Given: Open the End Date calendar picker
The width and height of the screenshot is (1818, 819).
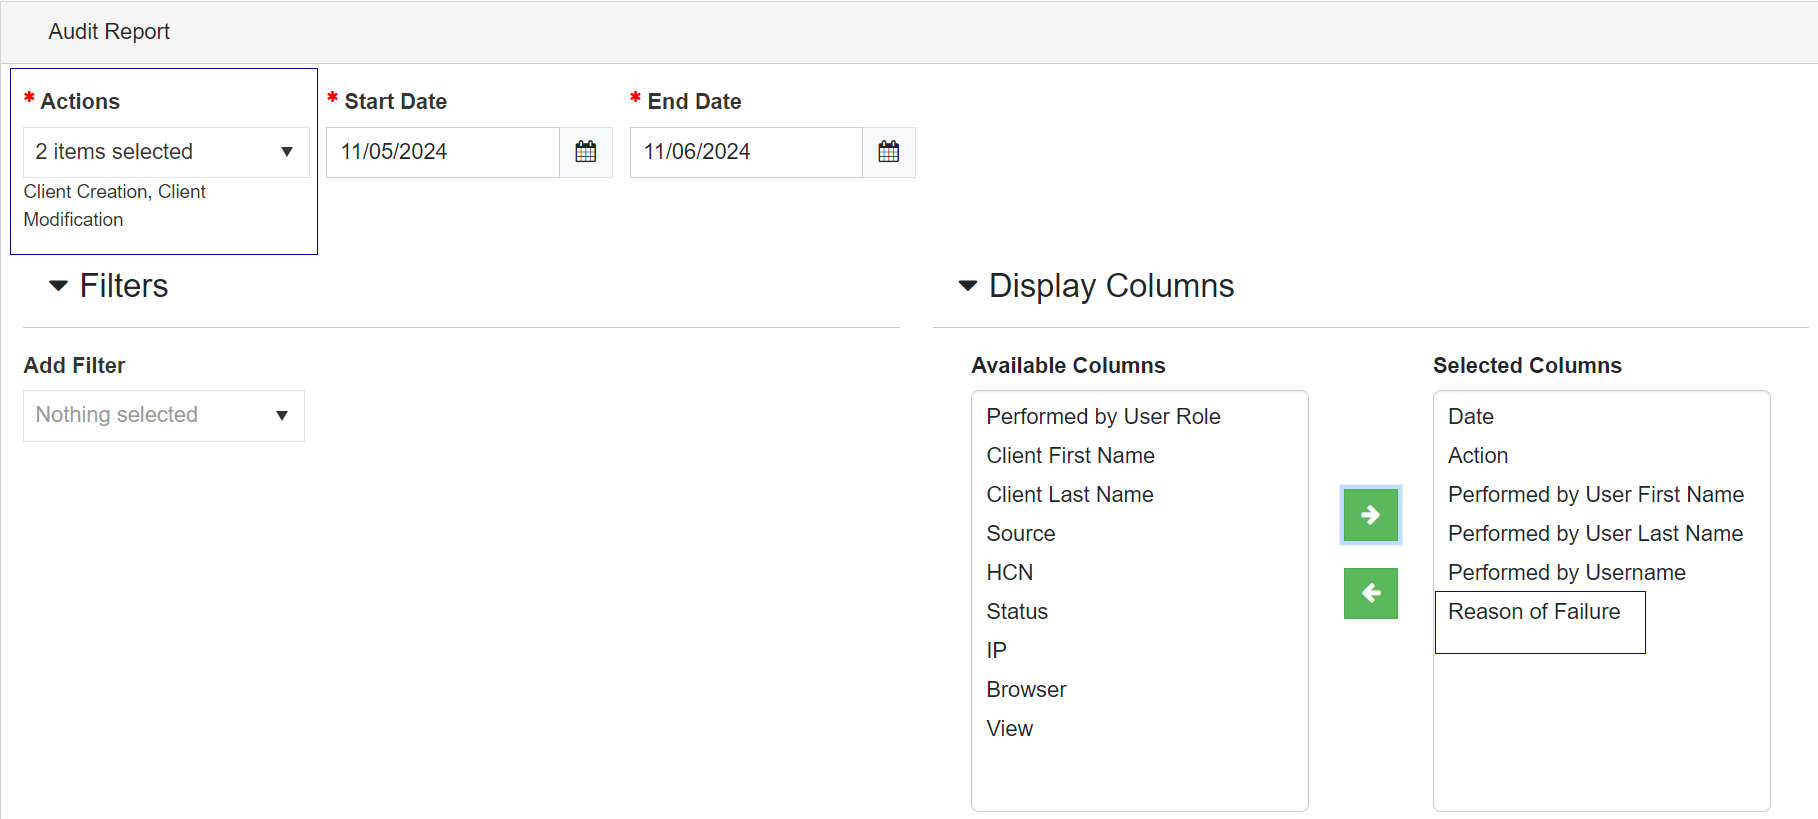Looking at the screenshot, I should [x=888, y=152].
